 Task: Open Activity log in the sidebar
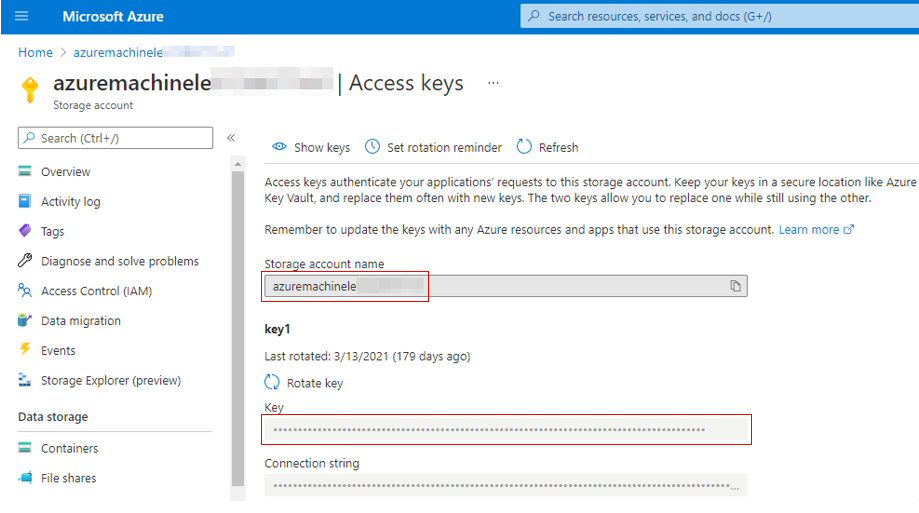point(70,202)
